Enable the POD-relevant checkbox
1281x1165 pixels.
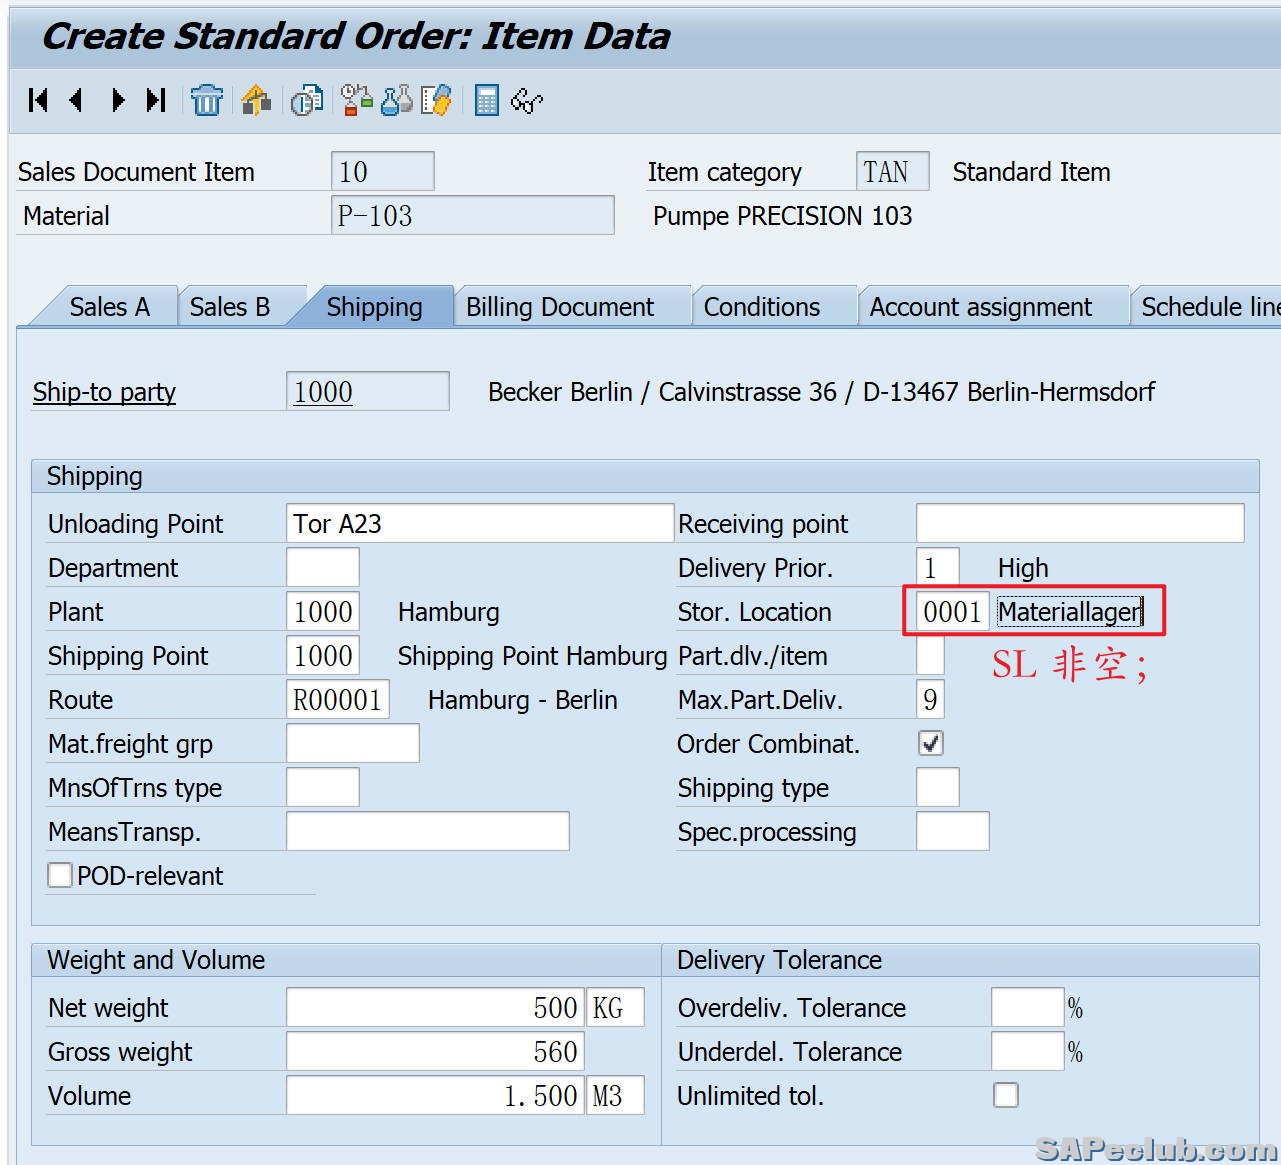[60, 875]
